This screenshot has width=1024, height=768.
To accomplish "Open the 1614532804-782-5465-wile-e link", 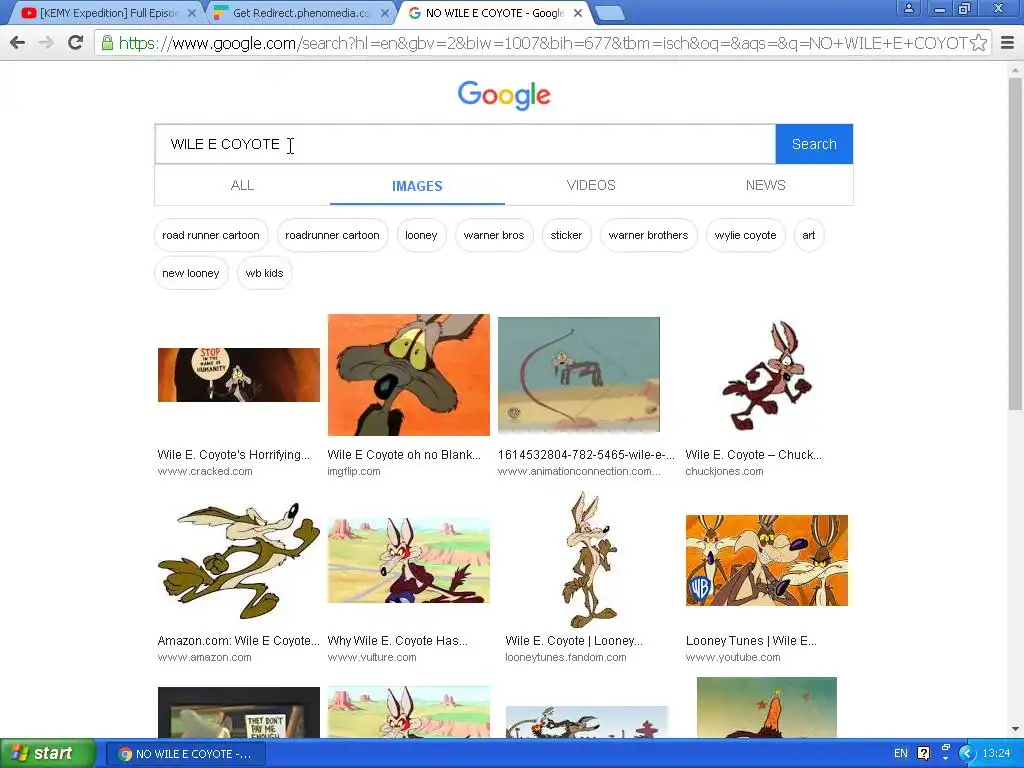I will pos(586,455).
